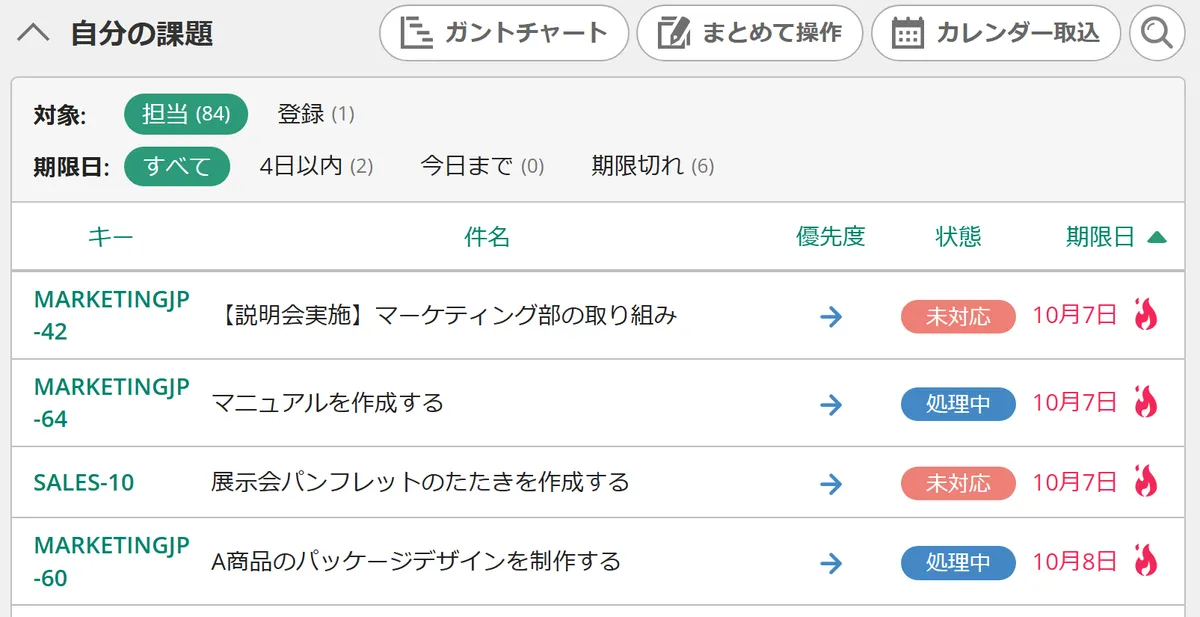Image resolution: width=1200 pixels, height=617 pixels.
Task: Open the Gantt chart view
Action: click(x=503, y=33)
